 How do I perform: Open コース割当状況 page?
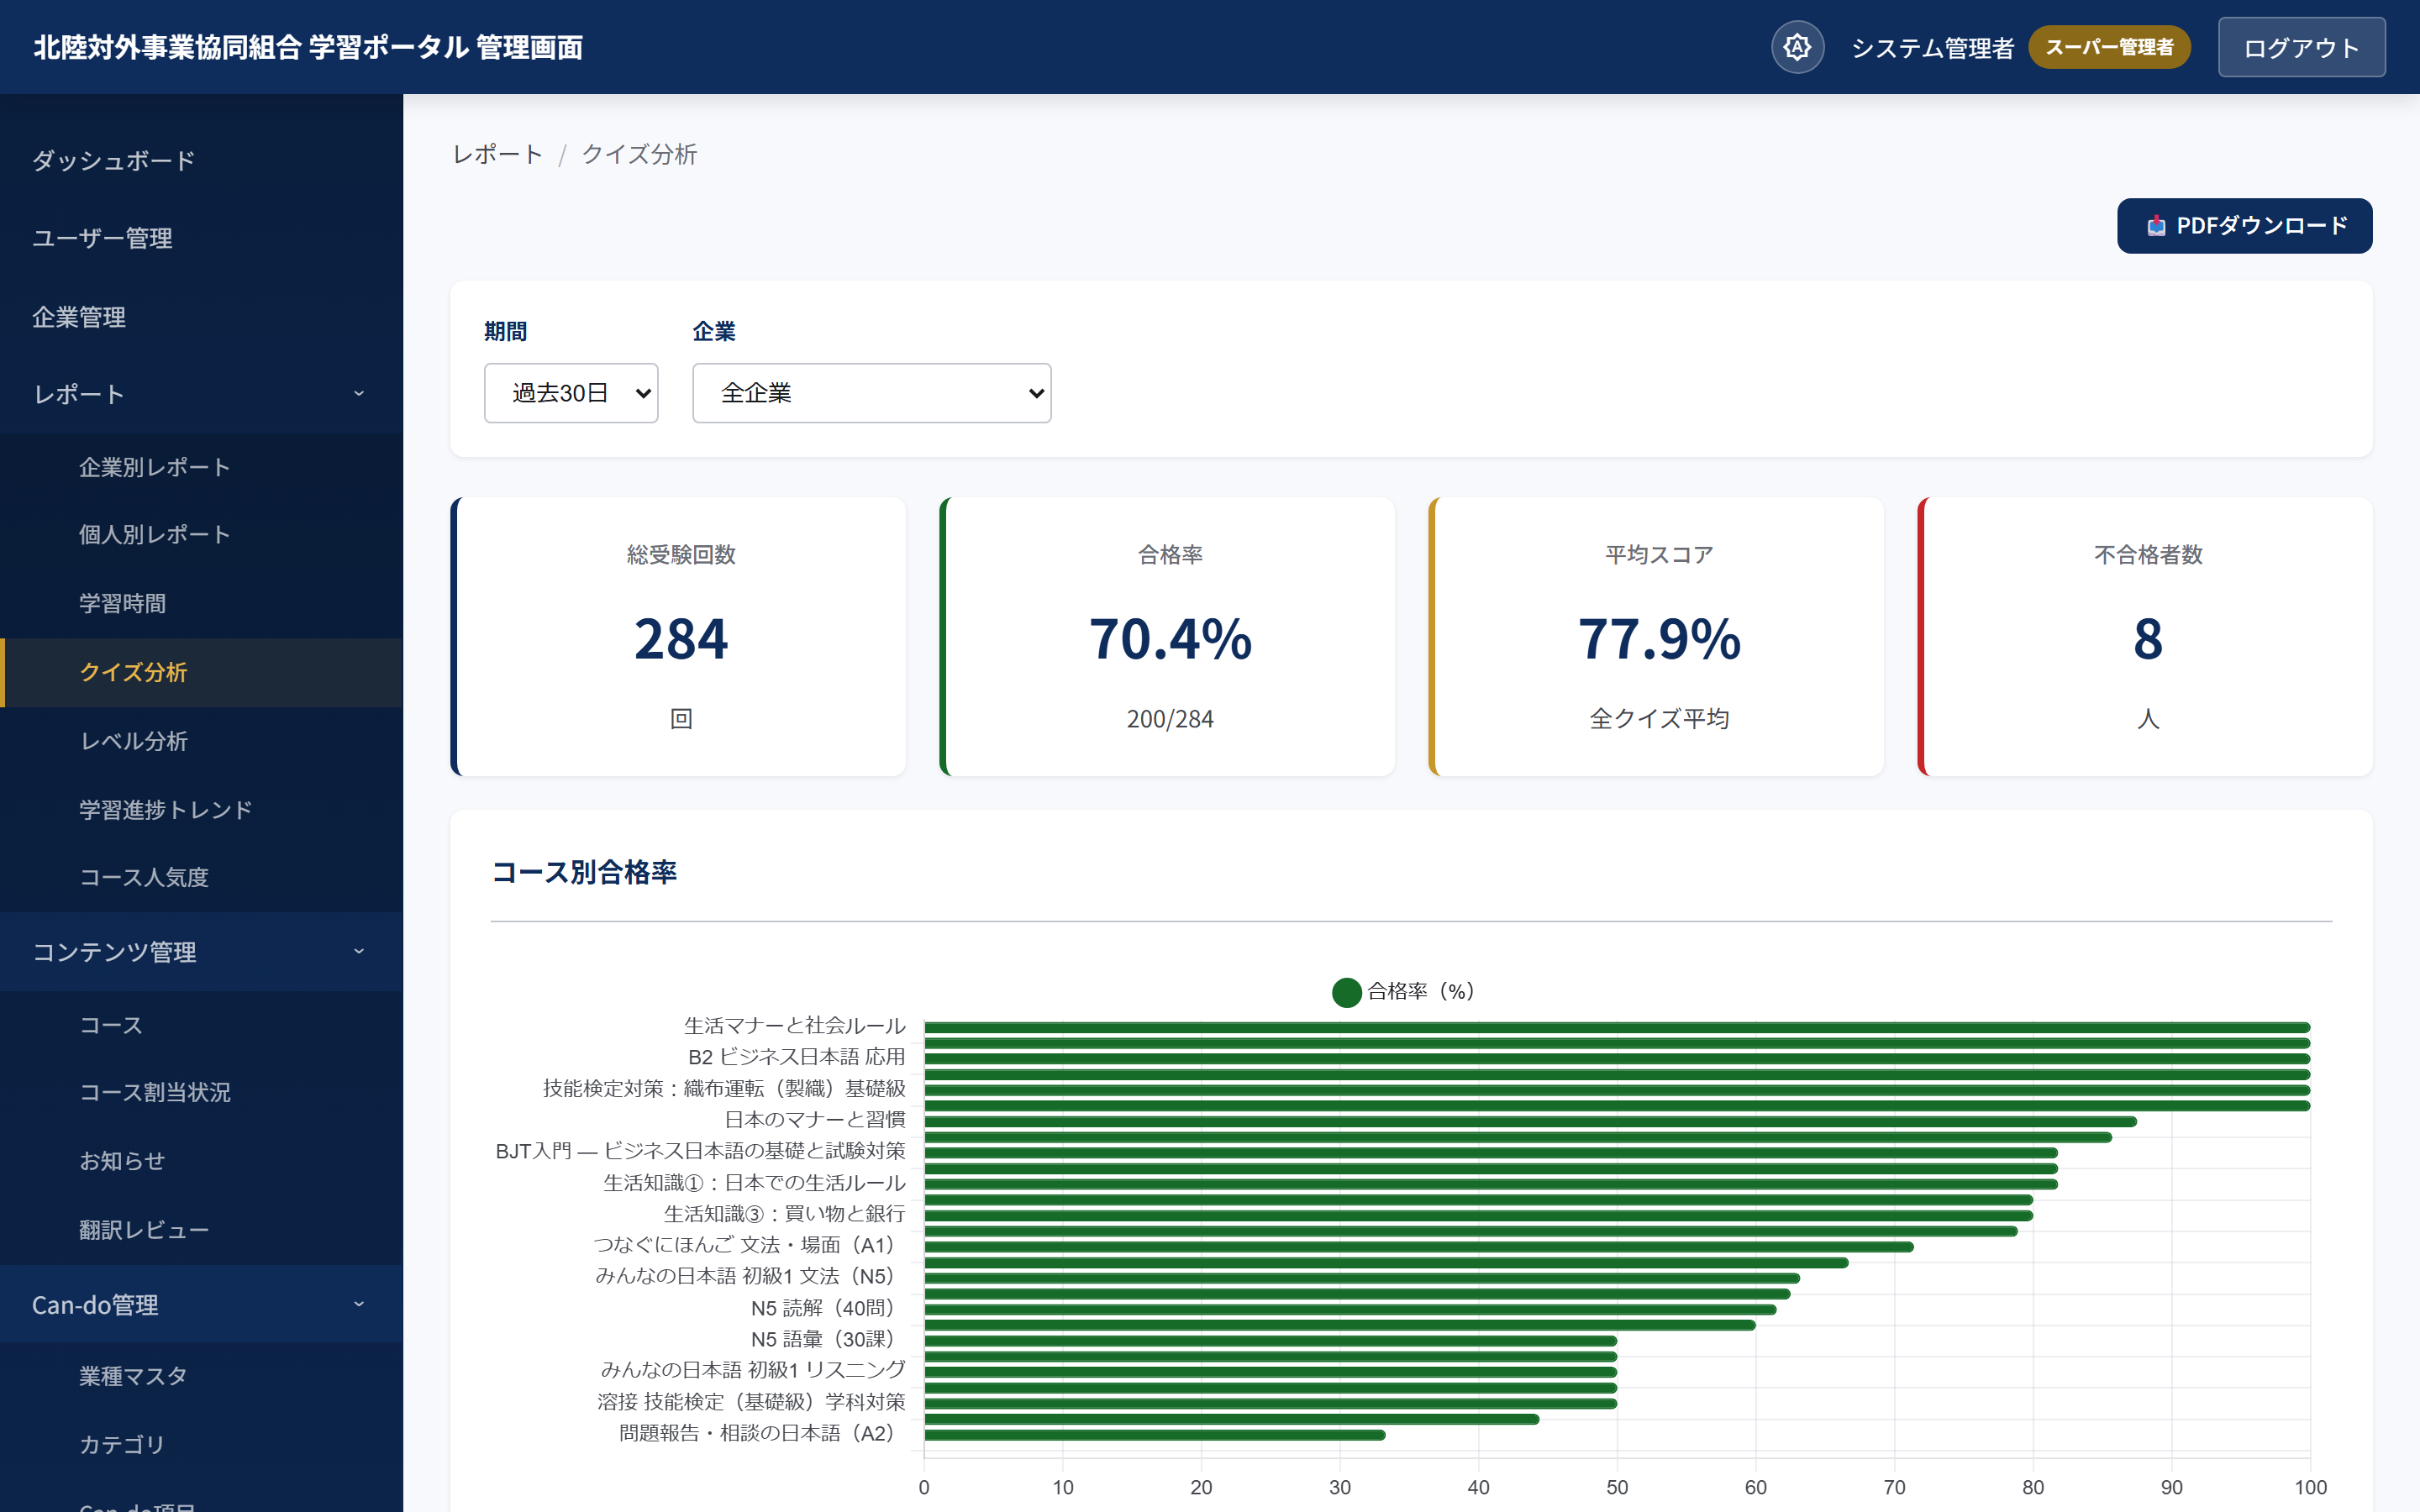point(201,1092)
